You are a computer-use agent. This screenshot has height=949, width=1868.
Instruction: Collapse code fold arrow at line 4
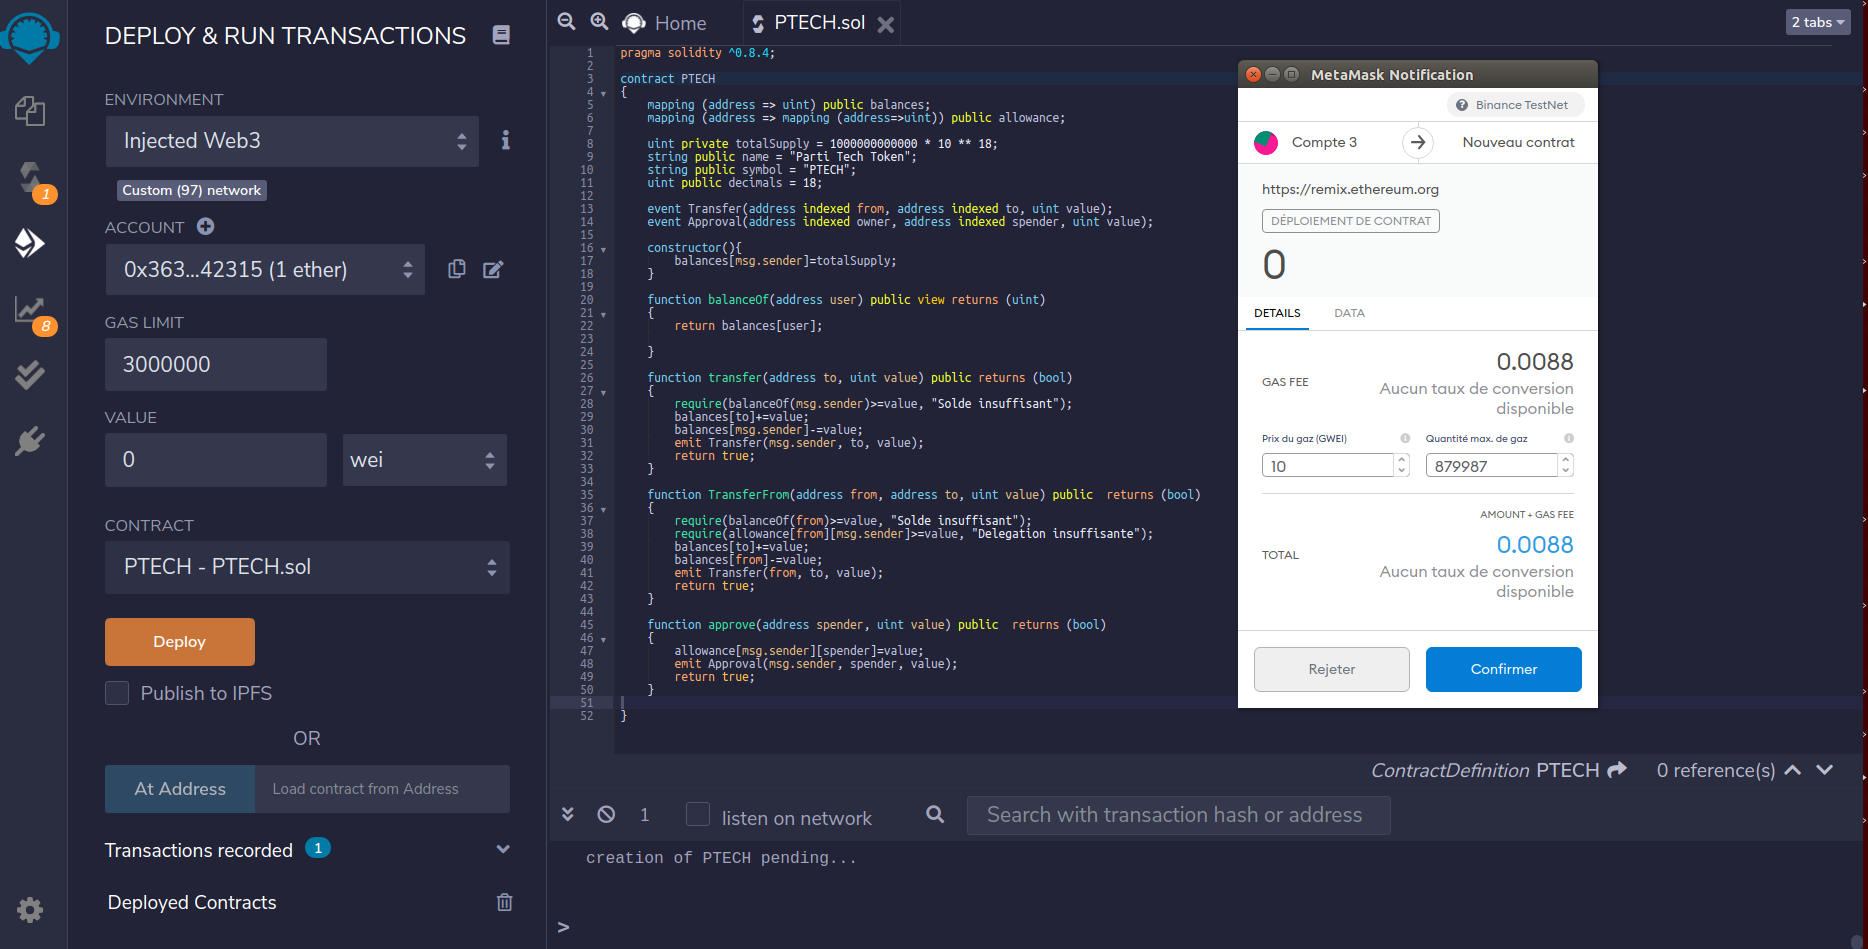pos(603,93)
